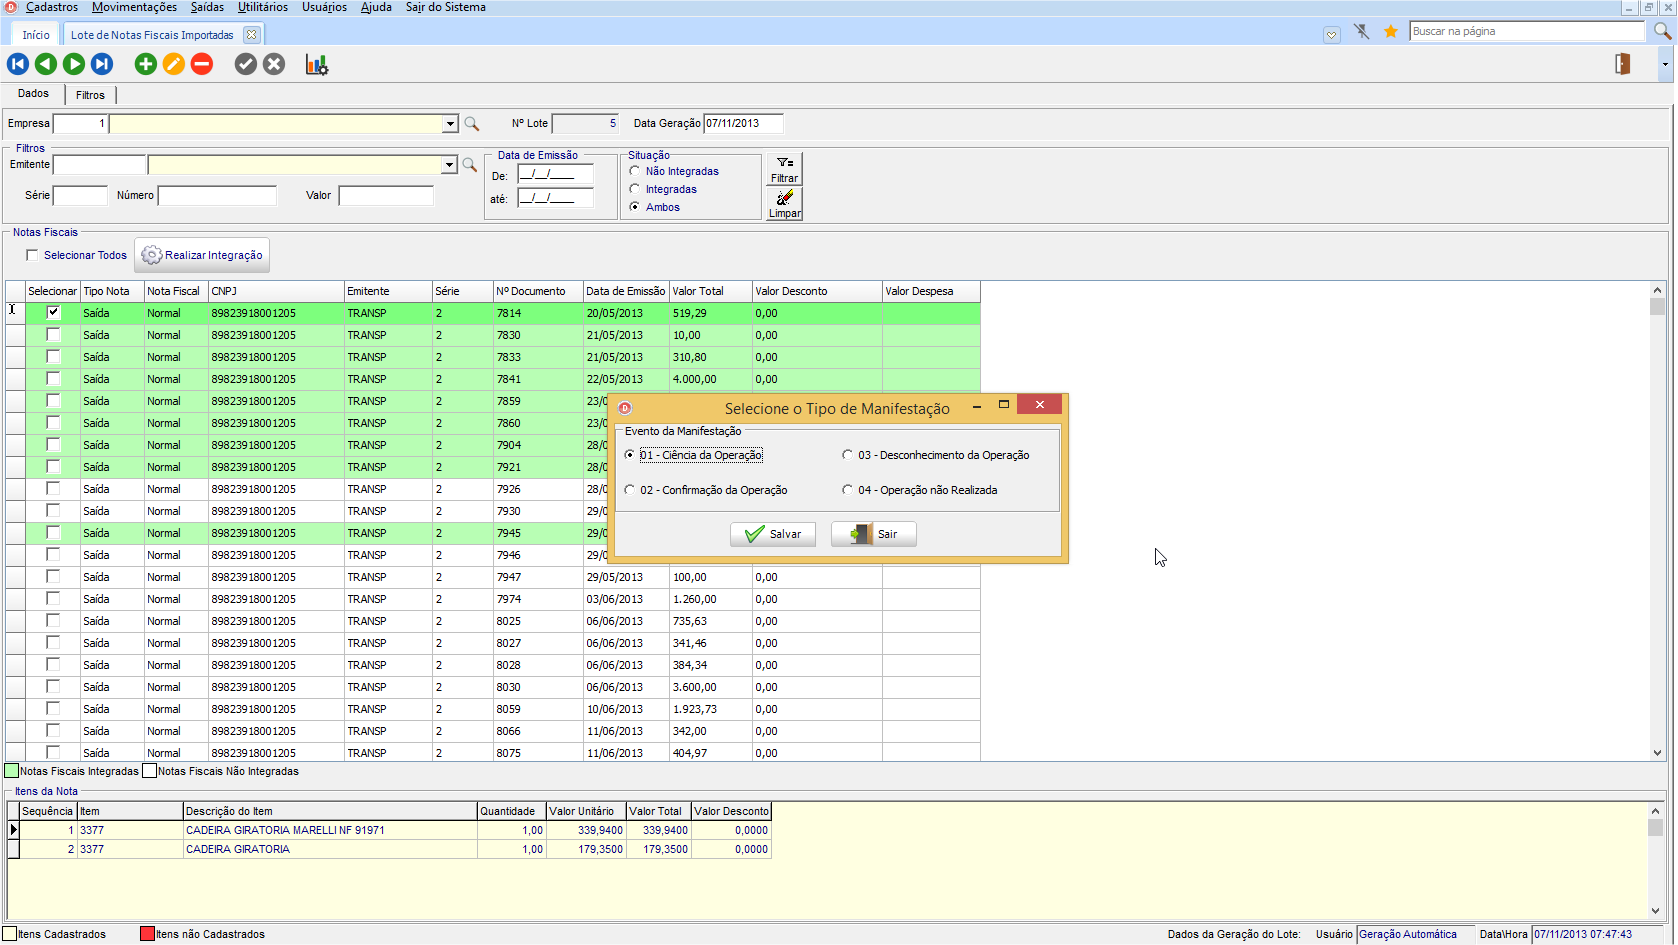Expand the Empresa dropdown list
1678x945 pixels.
450,124
